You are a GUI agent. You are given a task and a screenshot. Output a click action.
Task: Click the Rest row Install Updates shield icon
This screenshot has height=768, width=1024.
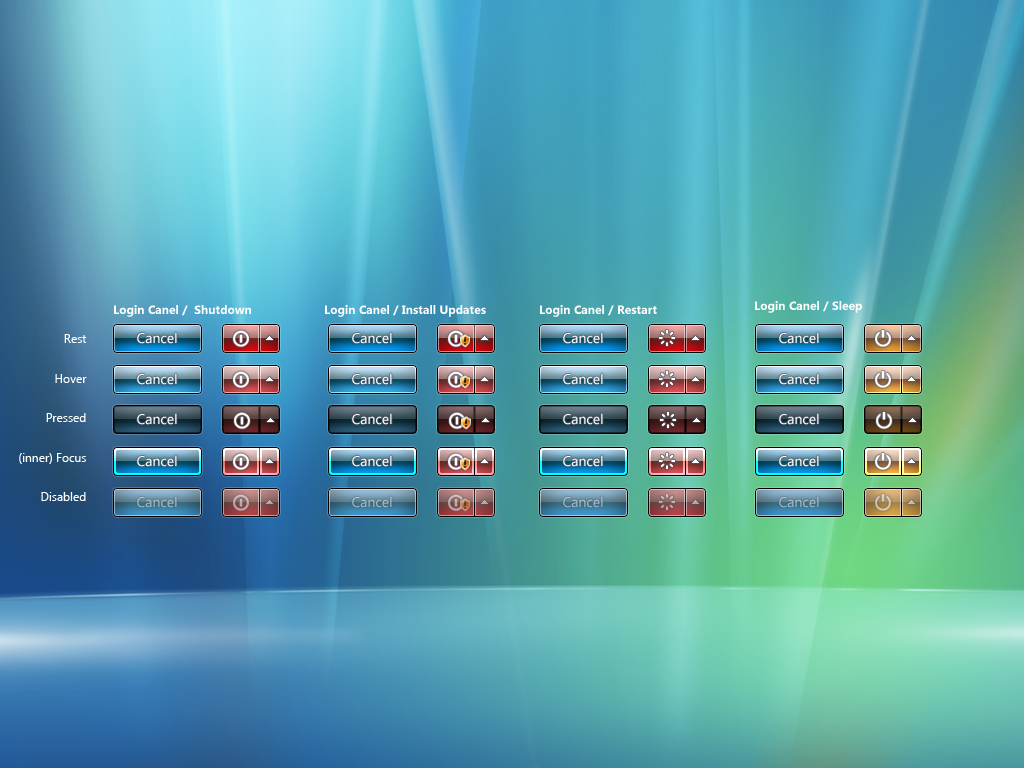(x=456, y=338)
